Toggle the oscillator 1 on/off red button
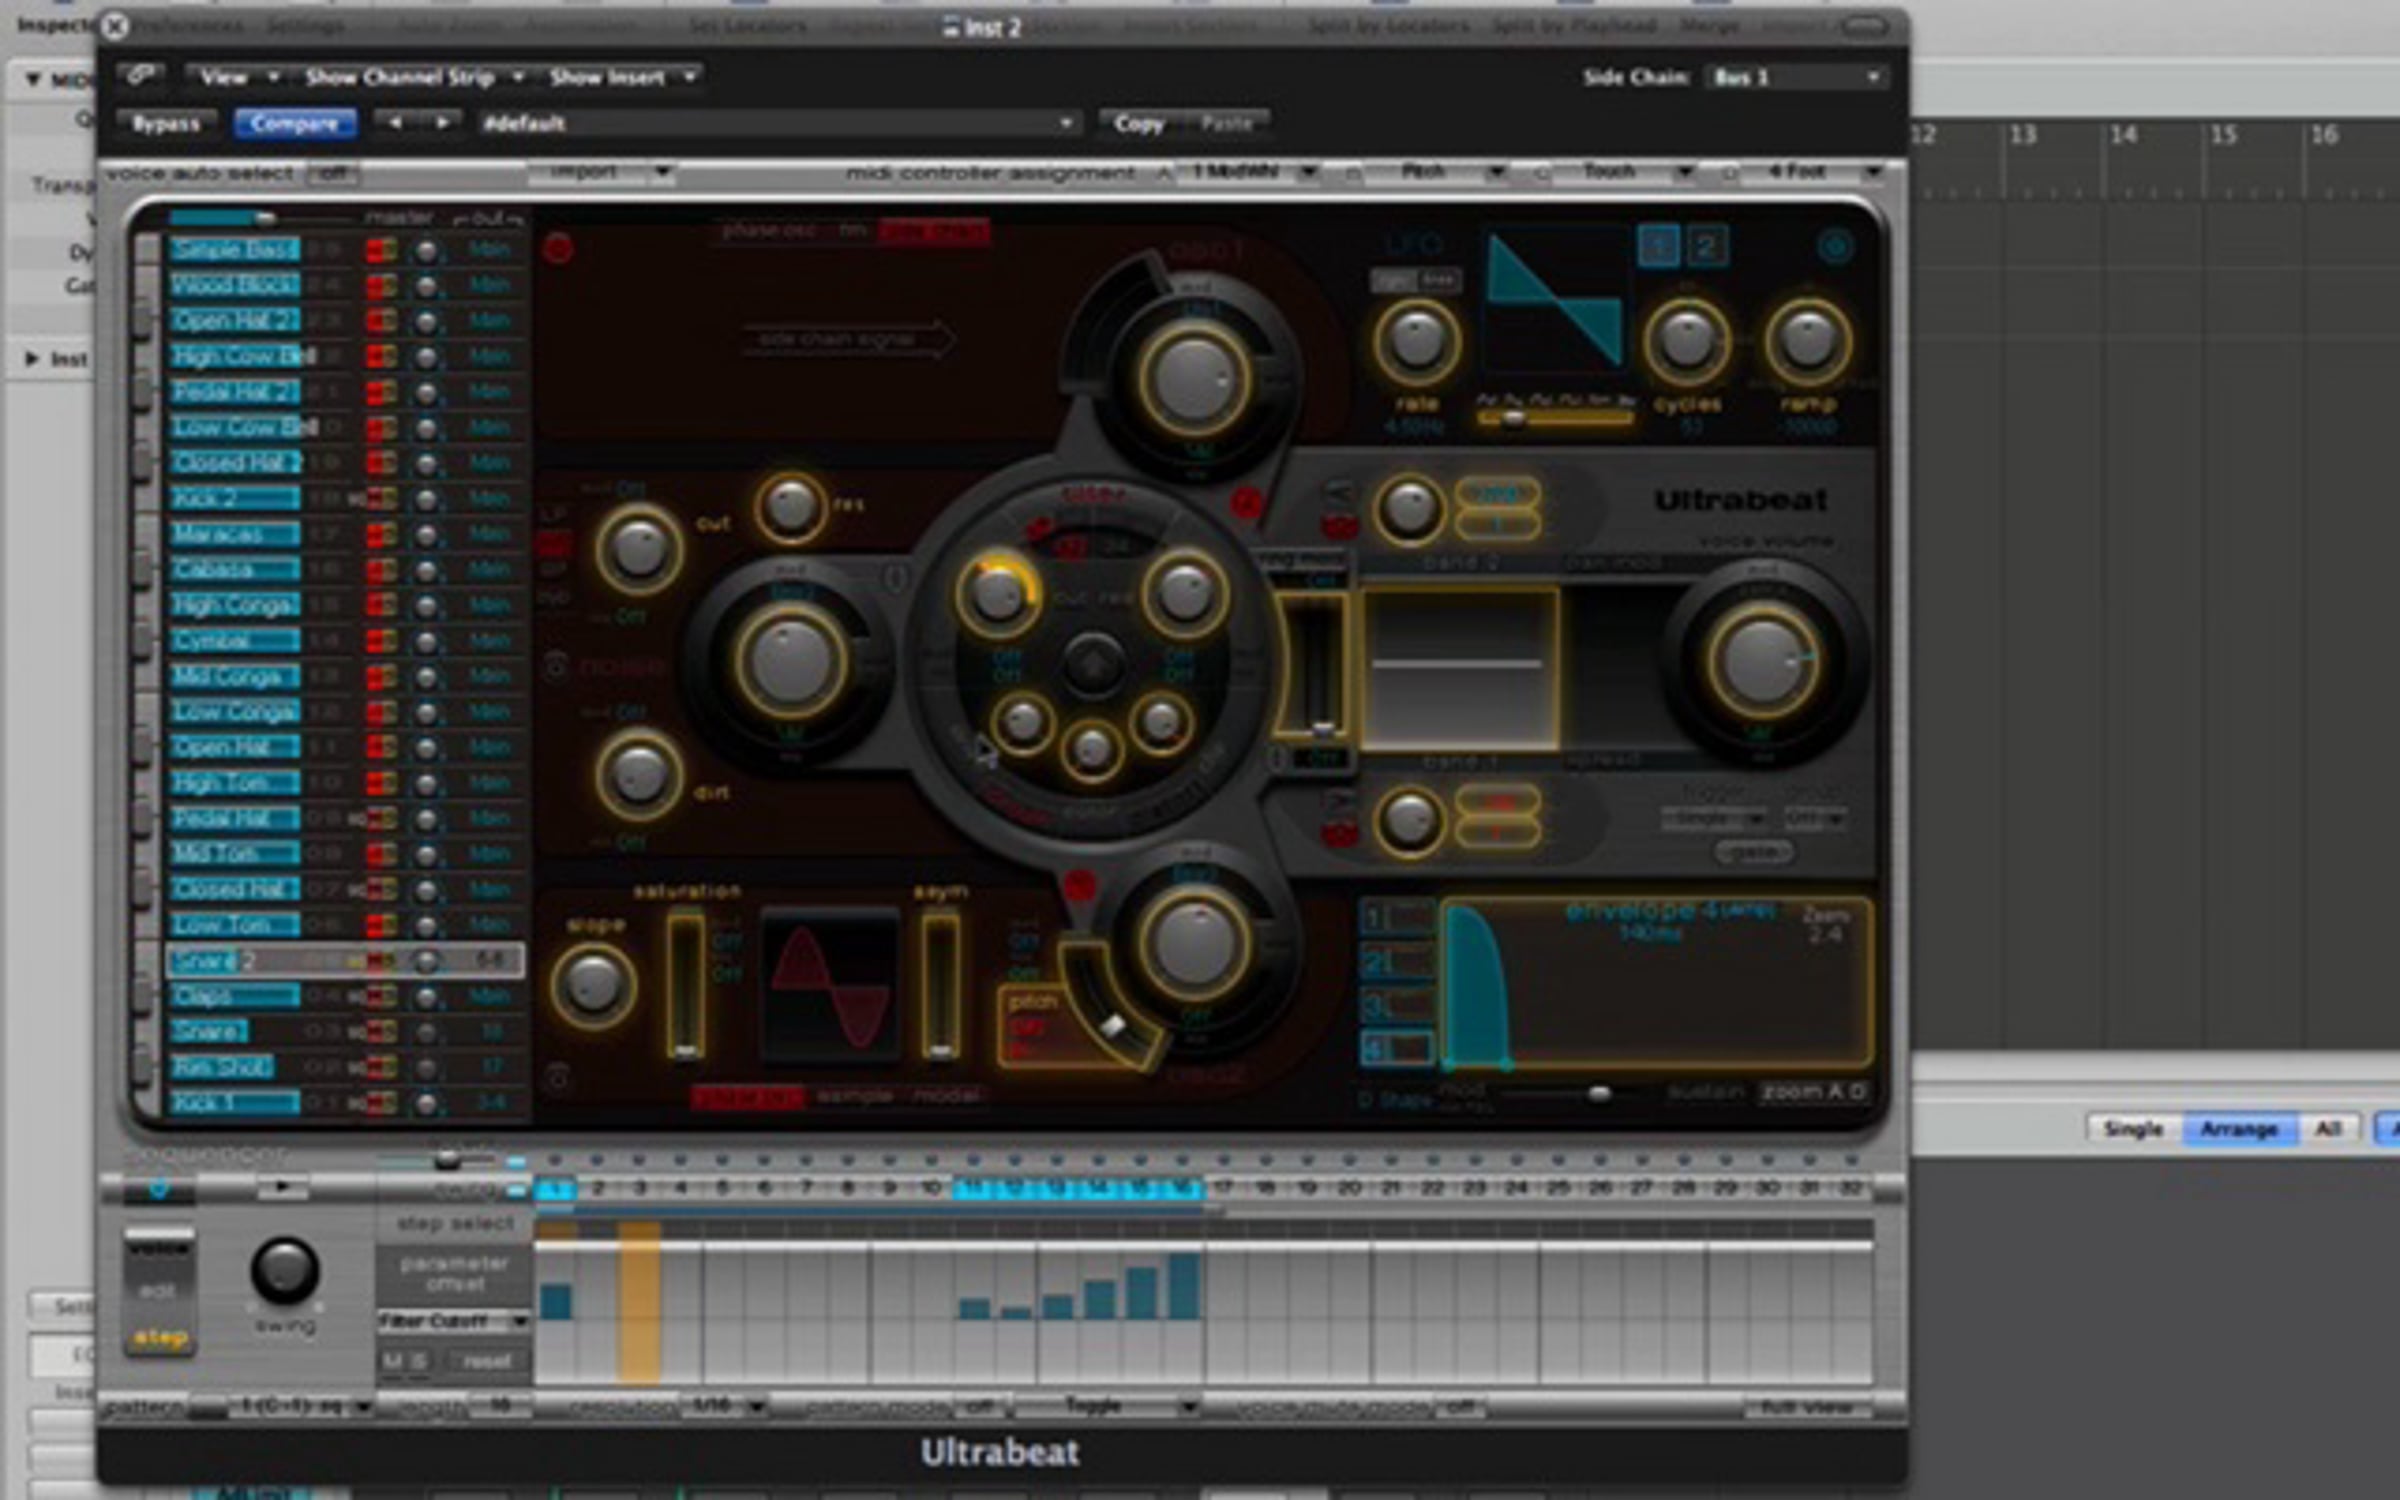2400x1500 pixels. 558,248
